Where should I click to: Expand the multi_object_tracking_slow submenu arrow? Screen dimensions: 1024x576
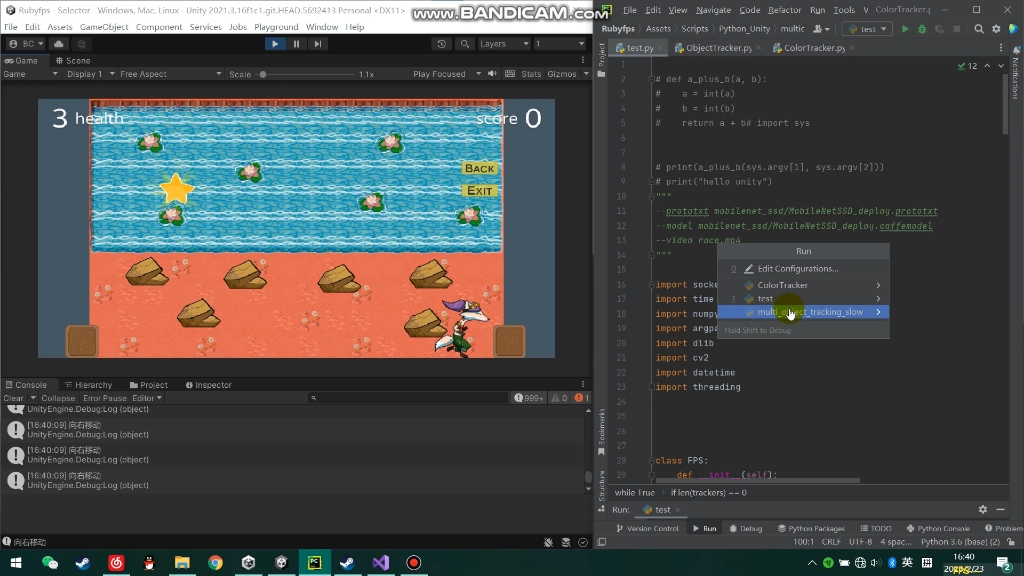pyautogui.click(x=880, y=311)
